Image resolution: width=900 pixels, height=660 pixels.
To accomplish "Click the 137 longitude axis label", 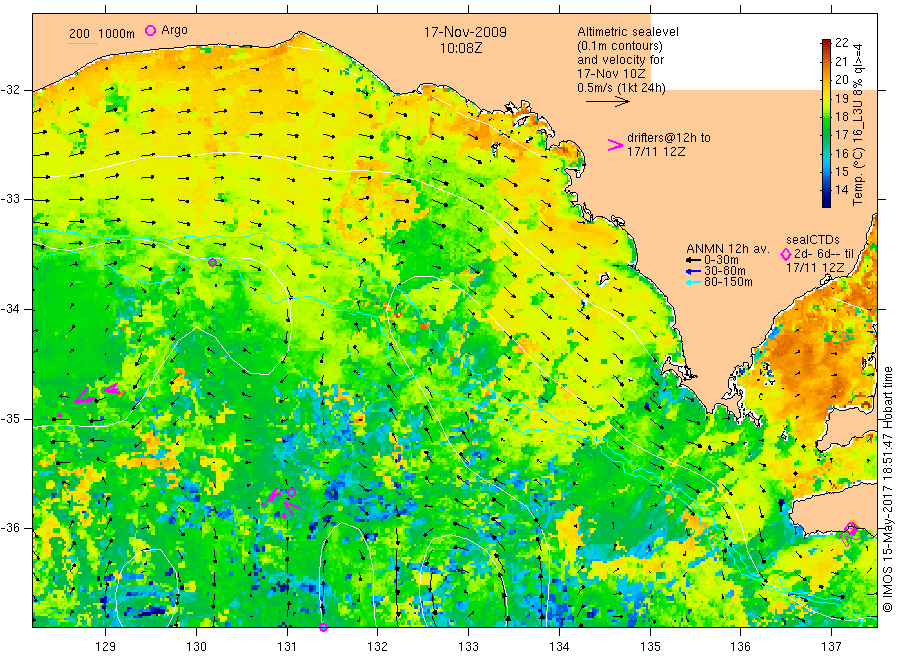I will point(831,647).
